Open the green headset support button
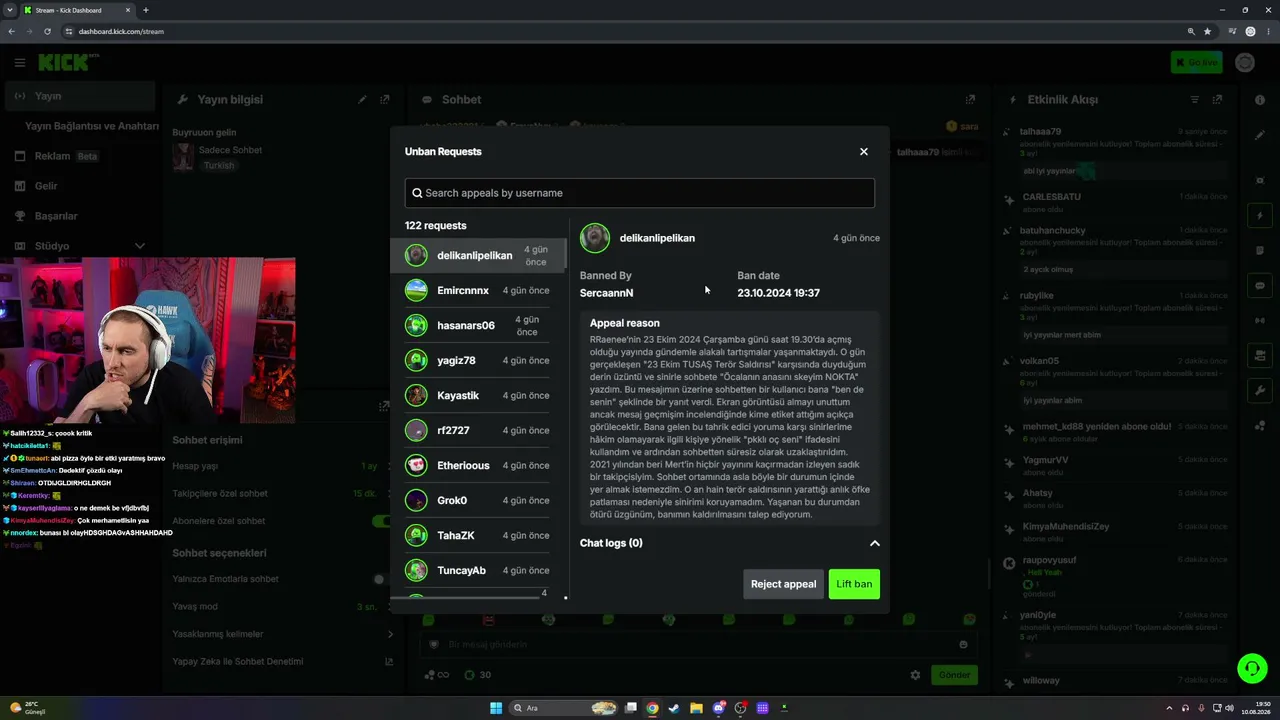The image size is (1280, 720). 1251,667
